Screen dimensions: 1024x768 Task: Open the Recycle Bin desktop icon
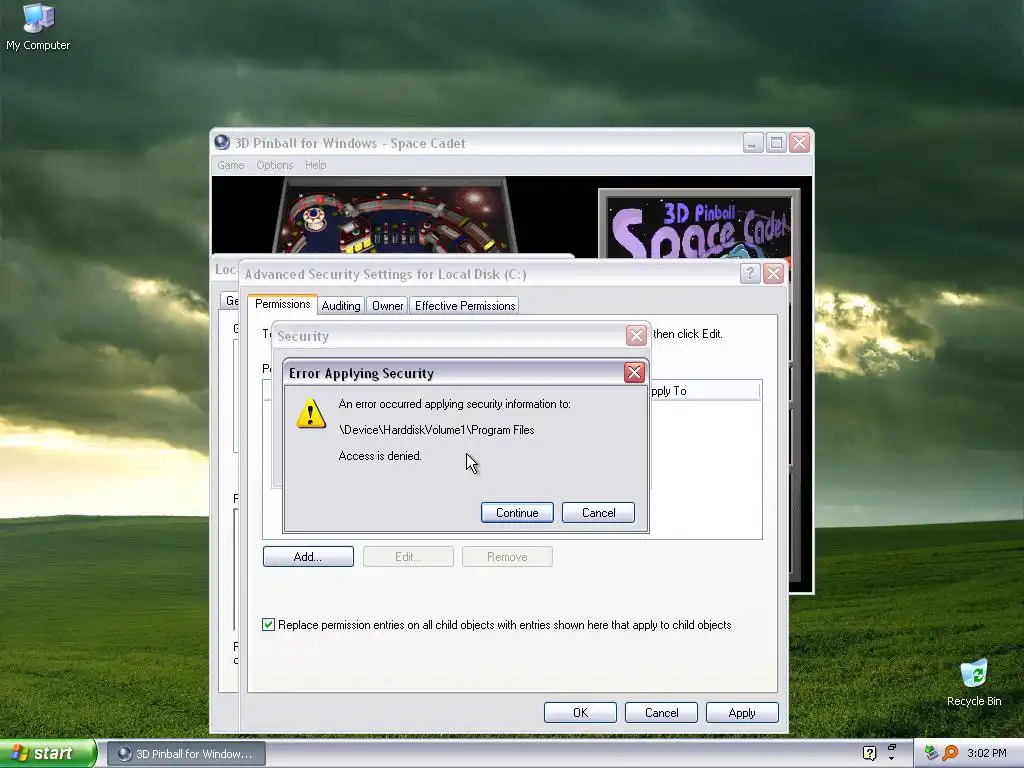(x=974, y=683)
